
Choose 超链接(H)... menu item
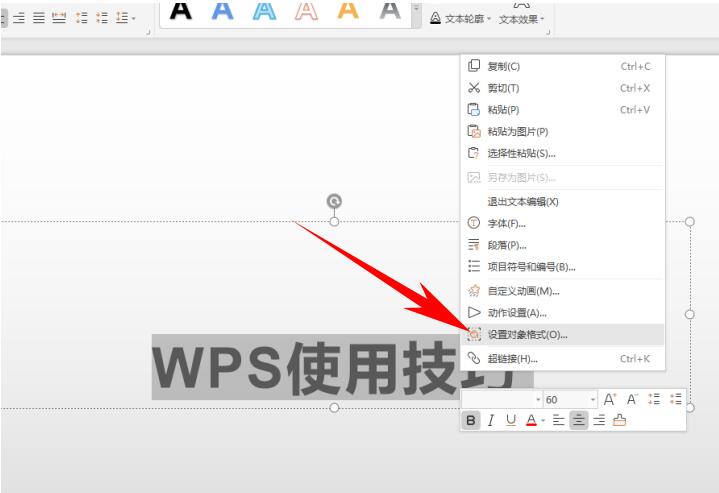[x=563, y=359]
